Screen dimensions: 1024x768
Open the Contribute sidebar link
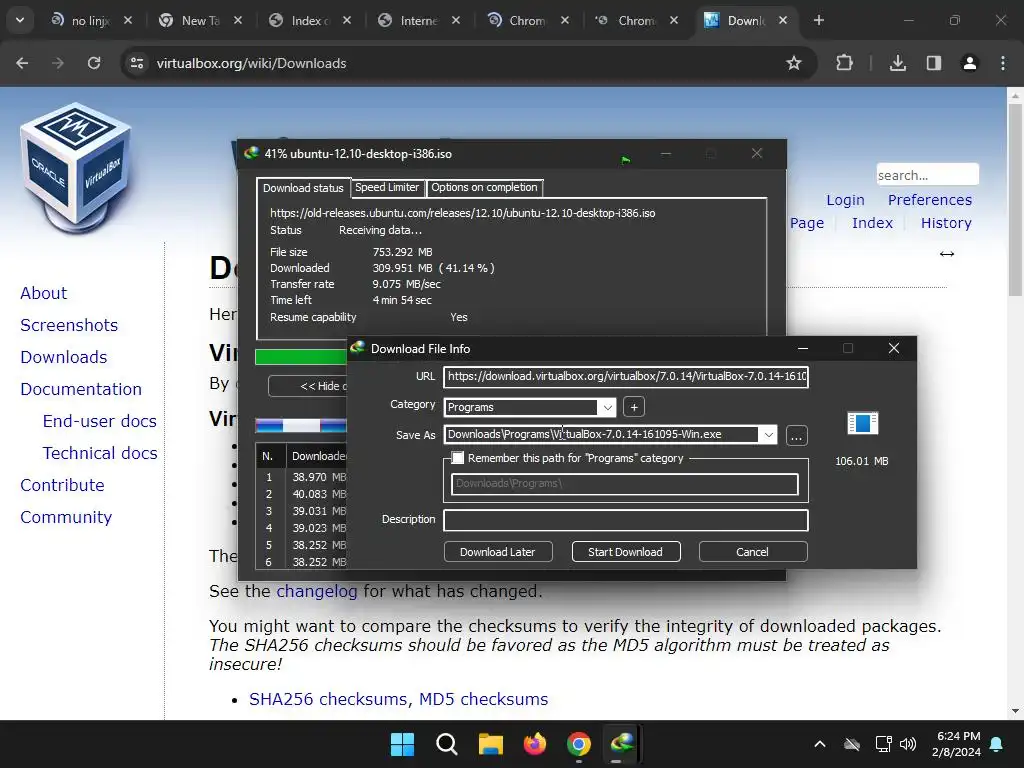62,485
